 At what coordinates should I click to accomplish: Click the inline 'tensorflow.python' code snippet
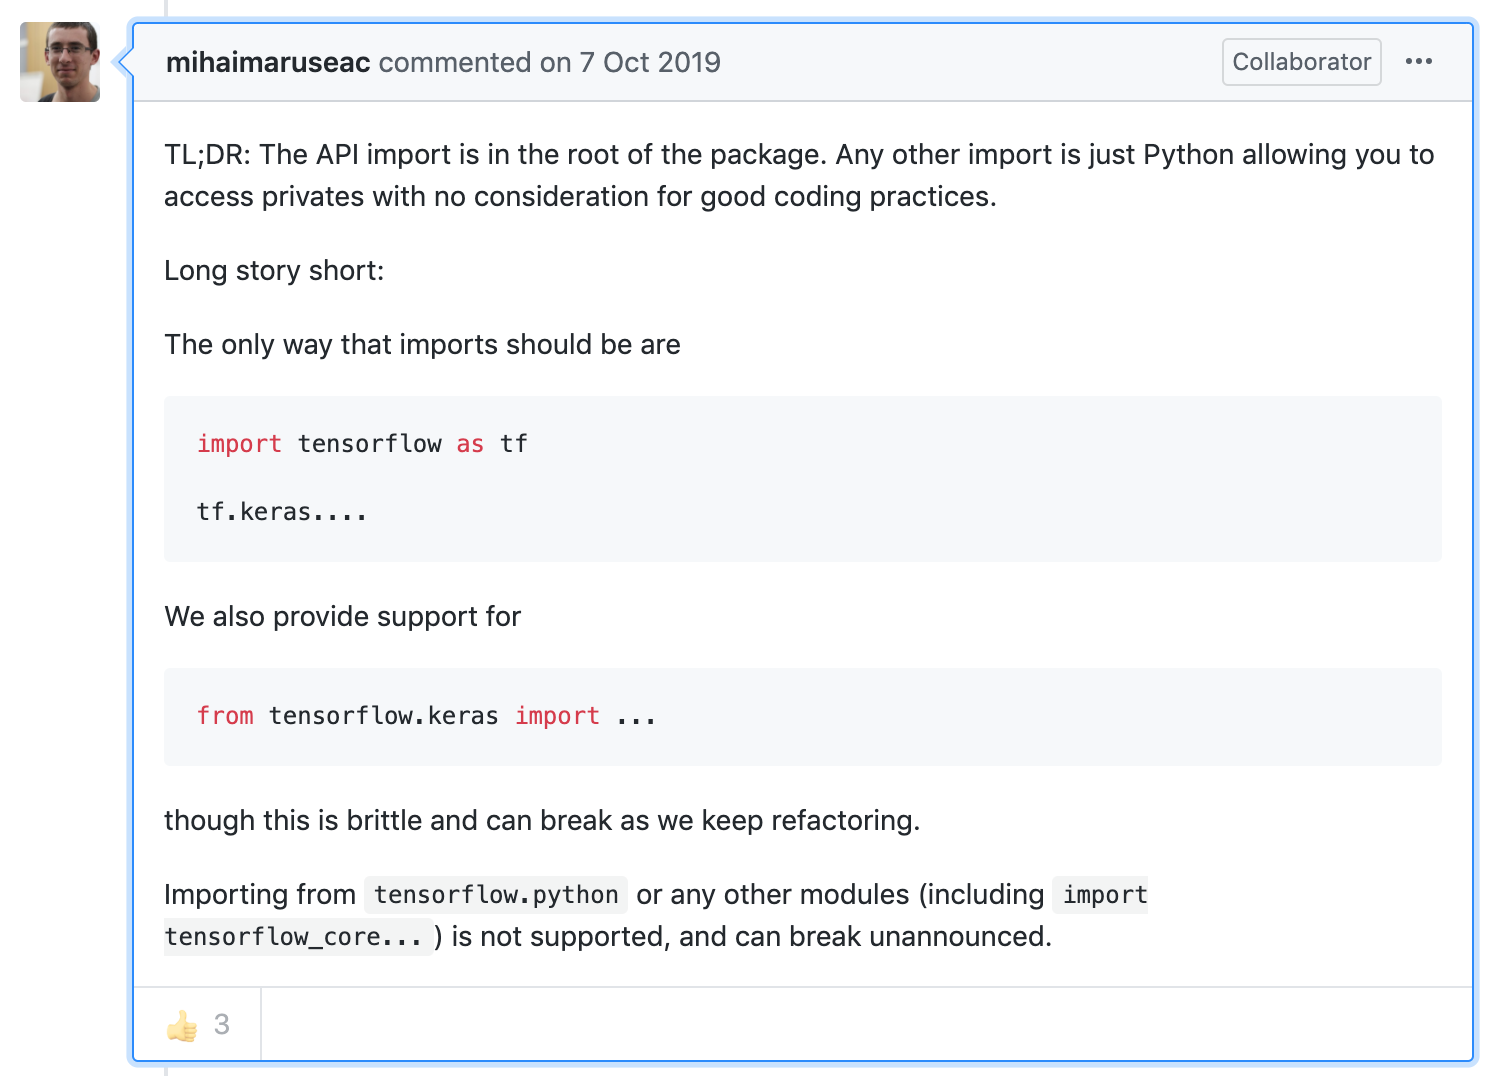[496, 894]
